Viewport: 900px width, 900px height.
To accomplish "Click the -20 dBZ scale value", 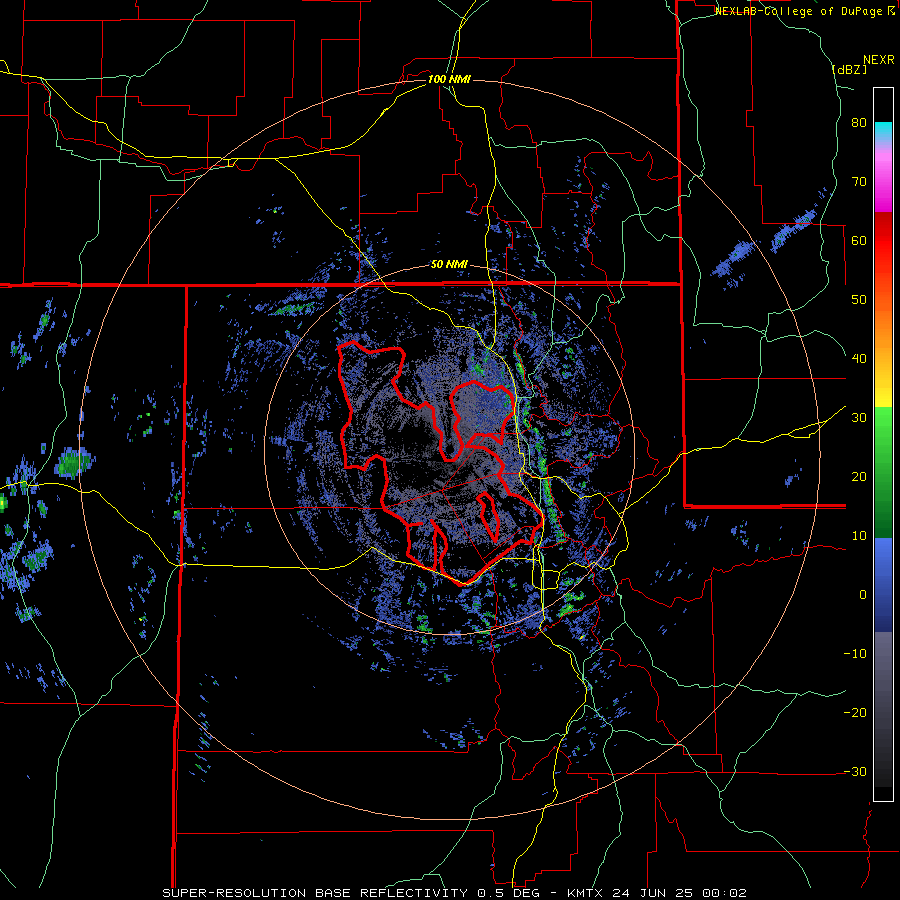I will coord(855,713).
